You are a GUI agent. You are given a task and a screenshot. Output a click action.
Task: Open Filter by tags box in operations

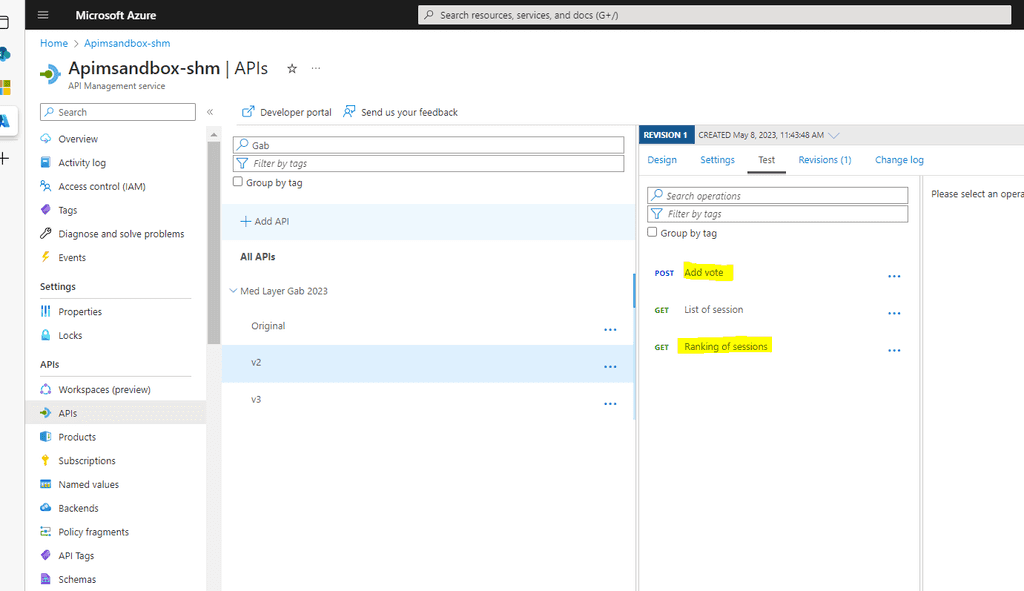click(x=777, y=214)
